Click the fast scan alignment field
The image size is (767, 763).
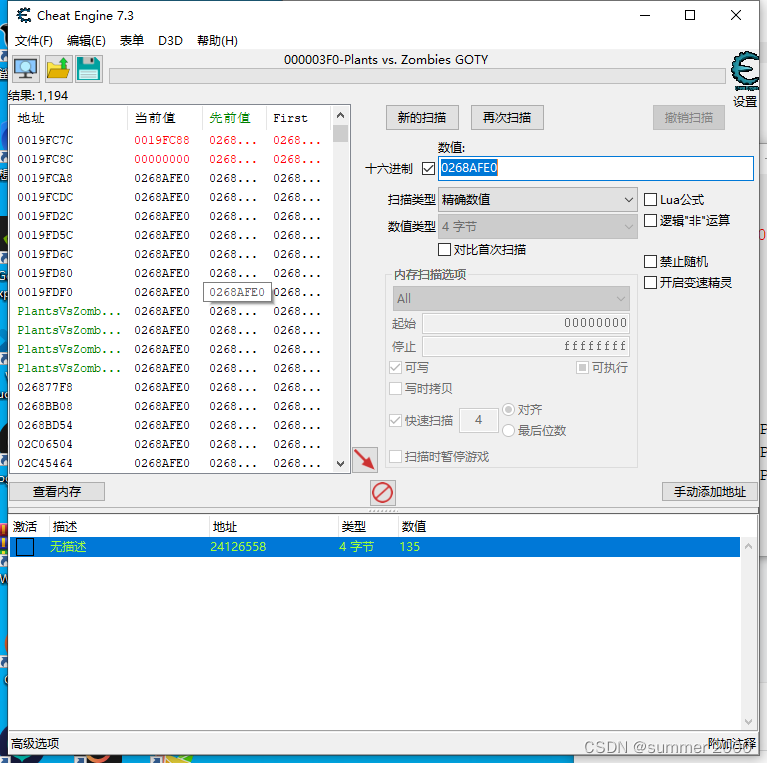tap(478, 420)
